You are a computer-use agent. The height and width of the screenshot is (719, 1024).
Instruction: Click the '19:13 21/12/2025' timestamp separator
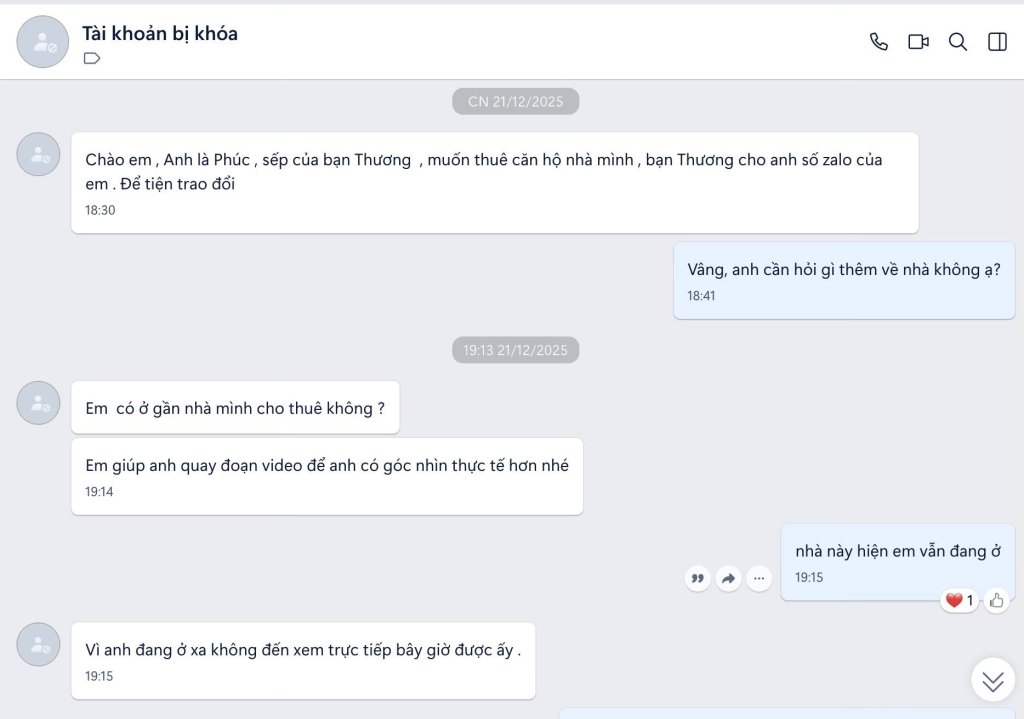pos(515,350)
